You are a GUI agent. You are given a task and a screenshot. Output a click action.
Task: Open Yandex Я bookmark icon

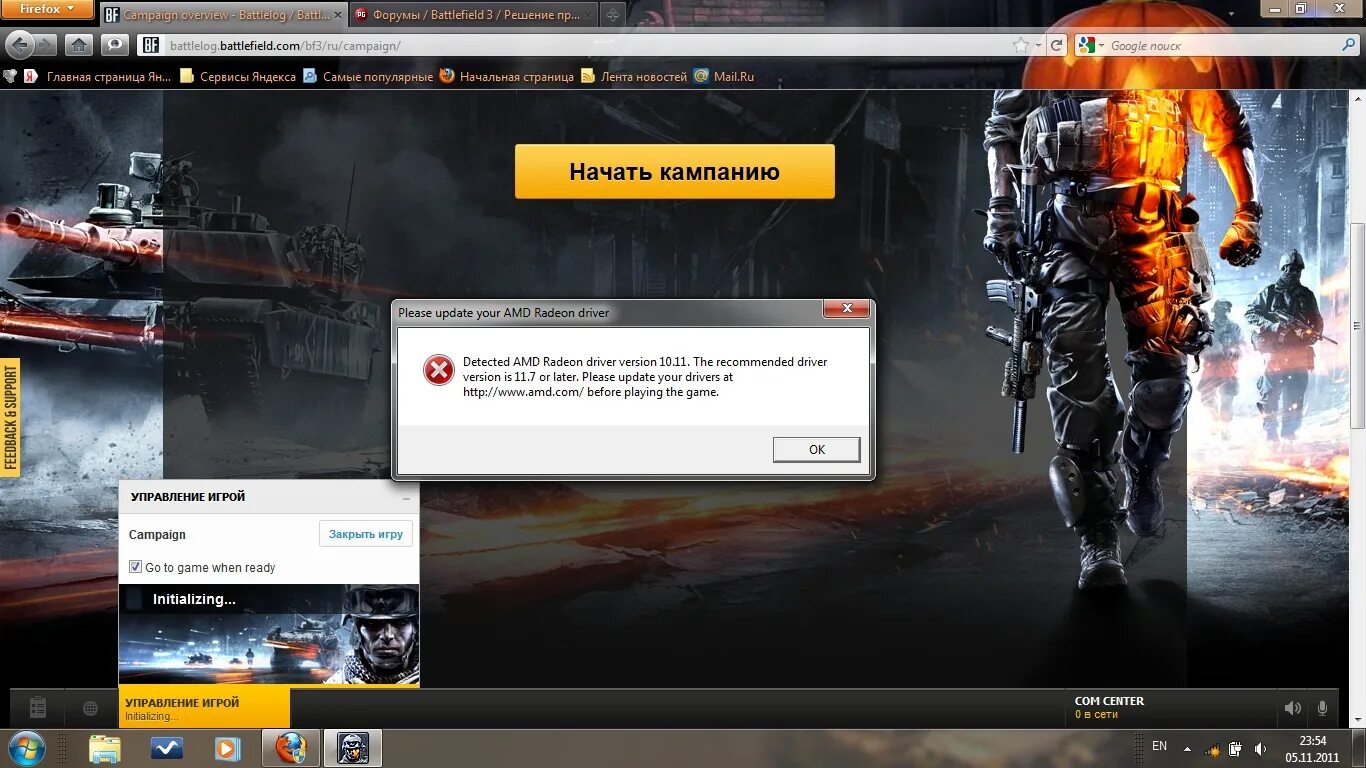click(x=31, y=76)
